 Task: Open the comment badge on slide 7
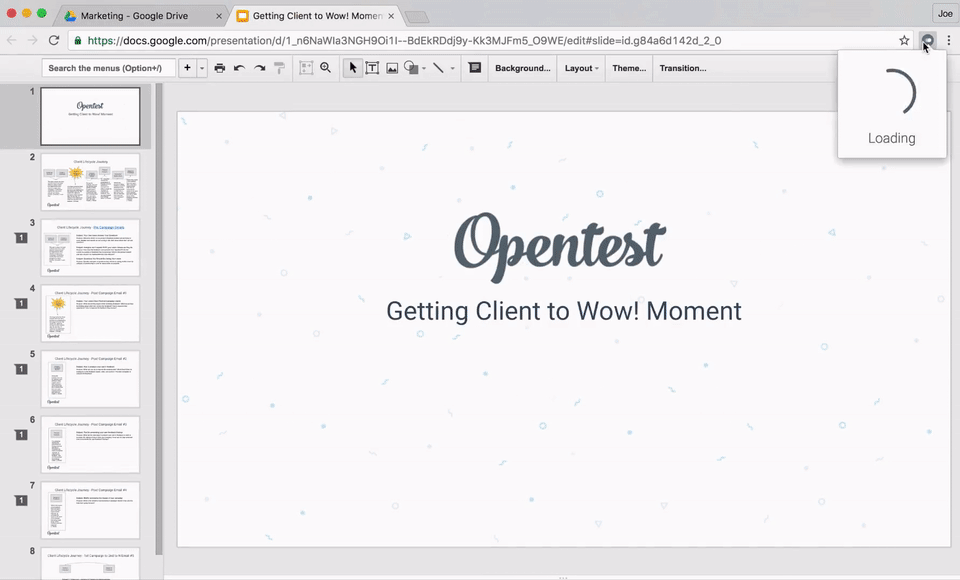point(21,500)
